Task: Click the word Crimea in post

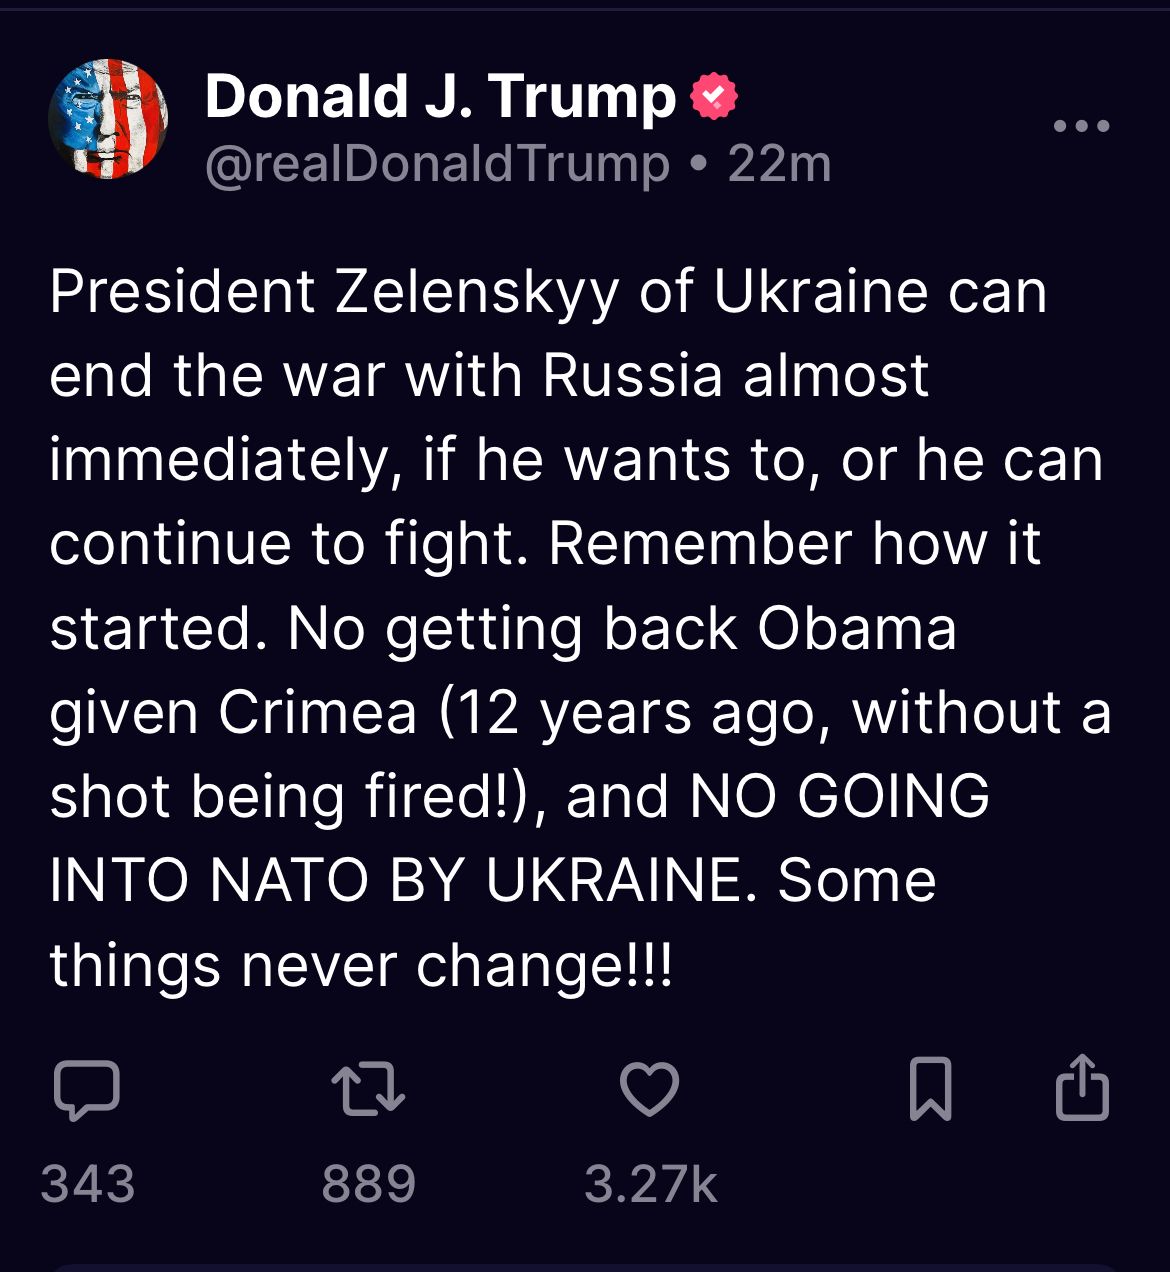Action: click(318, 713)
